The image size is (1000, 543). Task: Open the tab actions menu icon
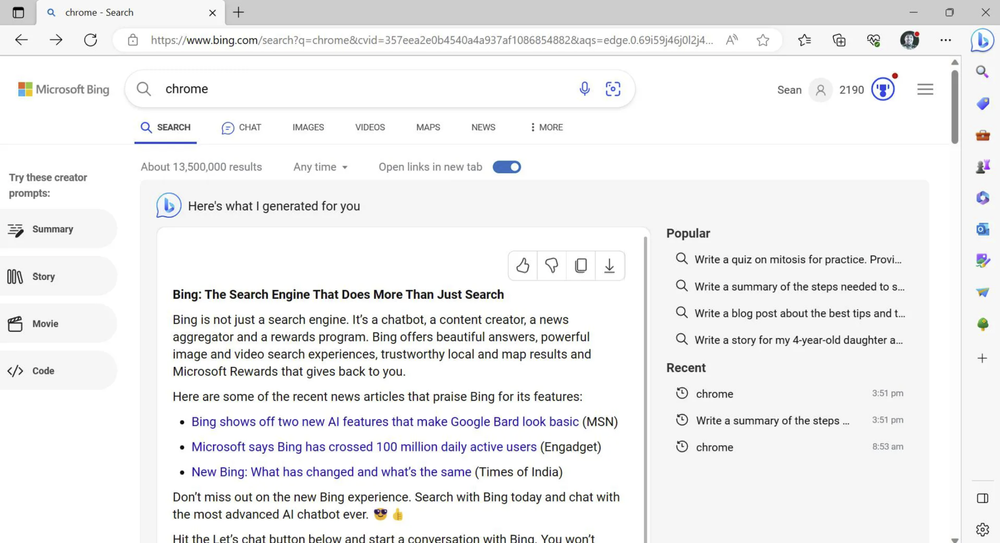(x=18, y=12)
